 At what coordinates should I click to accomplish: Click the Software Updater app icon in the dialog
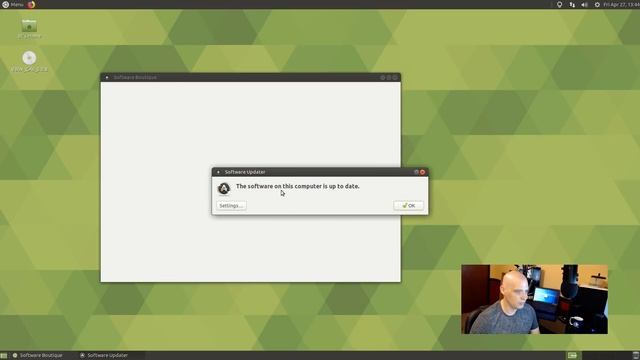pyautogui.click(x=224, y=189)
